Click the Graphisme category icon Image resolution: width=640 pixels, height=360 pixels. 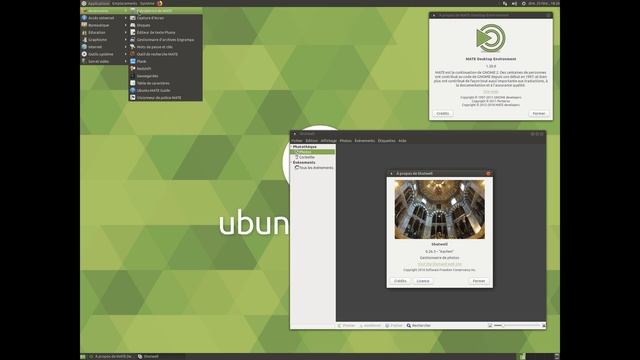(x=84, y=40)
